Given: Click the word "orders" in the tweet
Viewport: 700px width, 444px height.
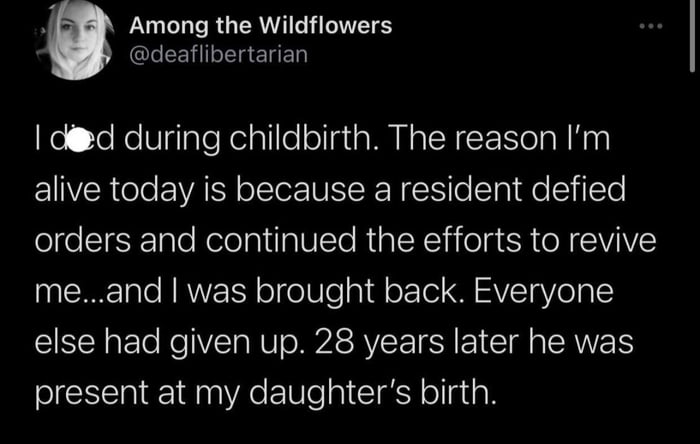Looking at the screenshot, I should 83,240.
